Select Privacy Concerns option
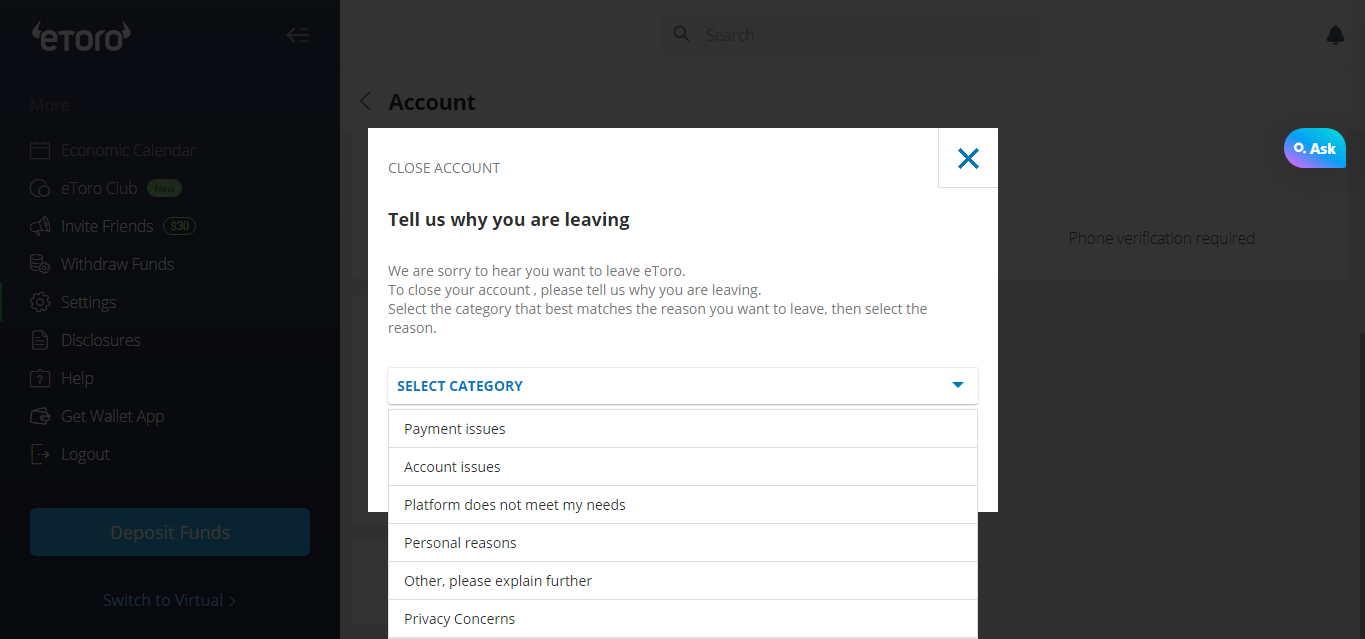Image resolution: width=1365 pixels, height=639 pixels. pyautogui.click(x=683, y=619)
